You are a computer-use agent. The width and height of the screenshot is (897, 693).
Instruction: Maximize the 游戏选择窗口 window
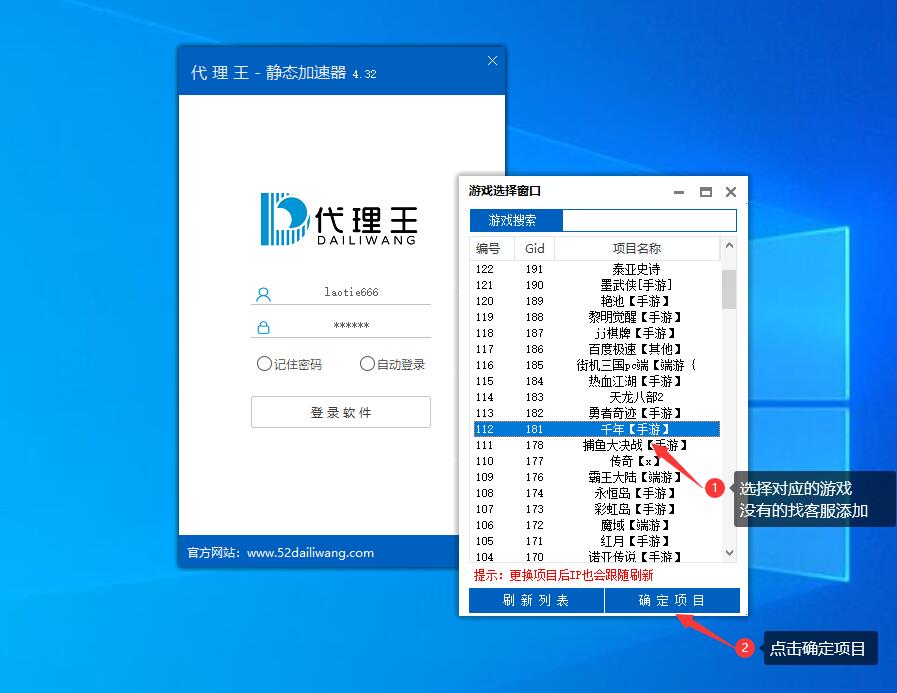(706, 192)
